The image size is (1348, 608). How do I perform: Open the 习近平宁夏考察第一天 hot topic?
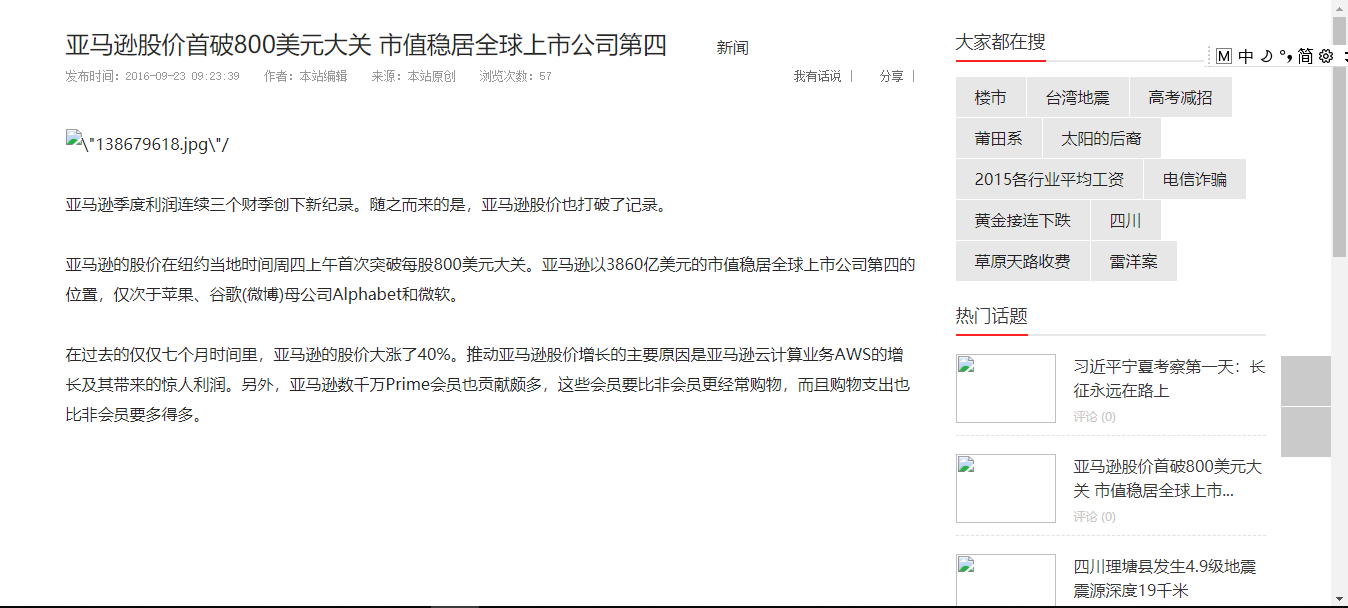point(1169,378)
